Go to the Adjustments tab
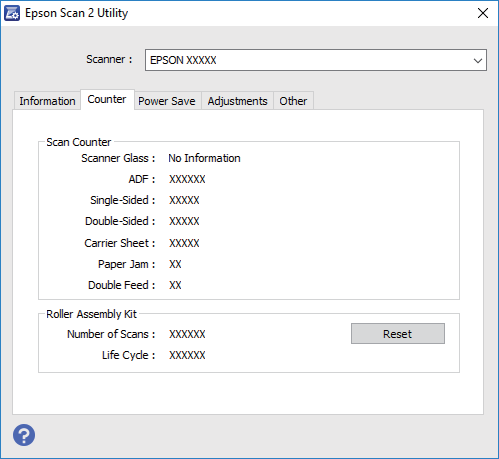499x459 pixels. pos(237,101)
